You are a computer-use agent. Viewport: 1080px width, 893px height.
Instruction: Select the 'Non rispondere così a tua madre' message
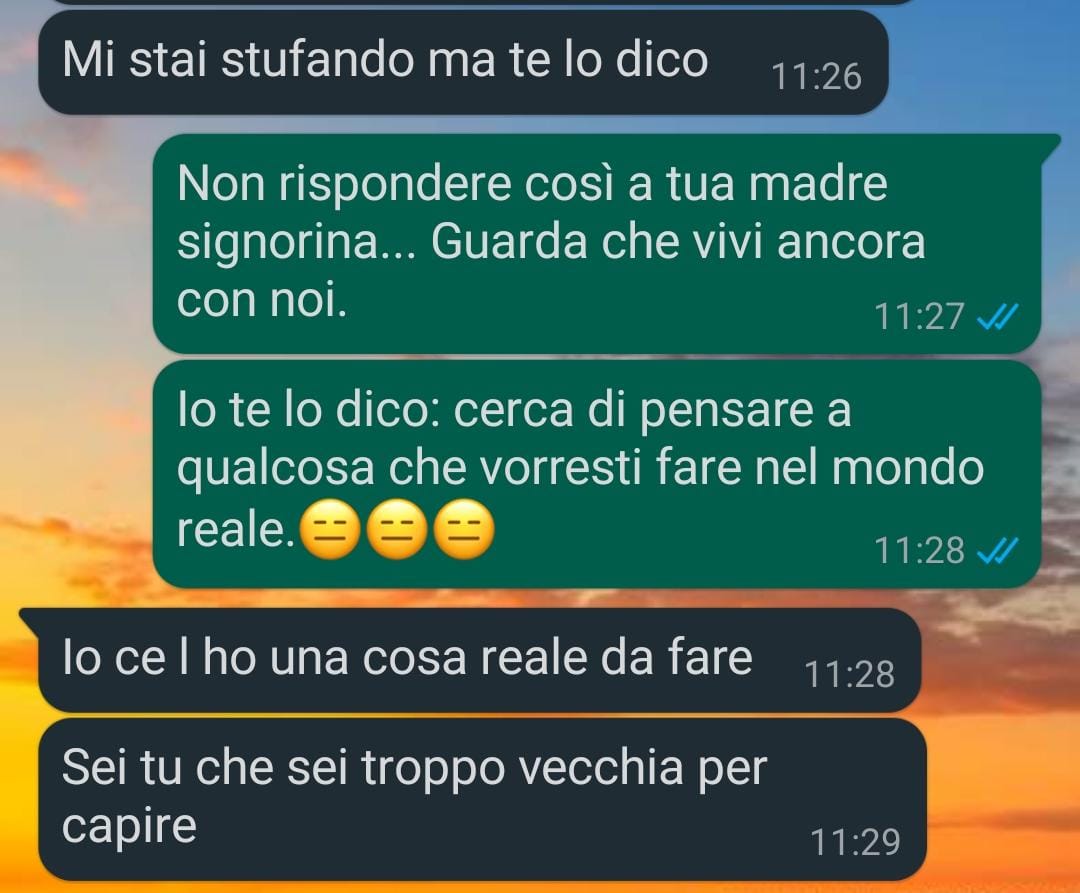[596, 243]
